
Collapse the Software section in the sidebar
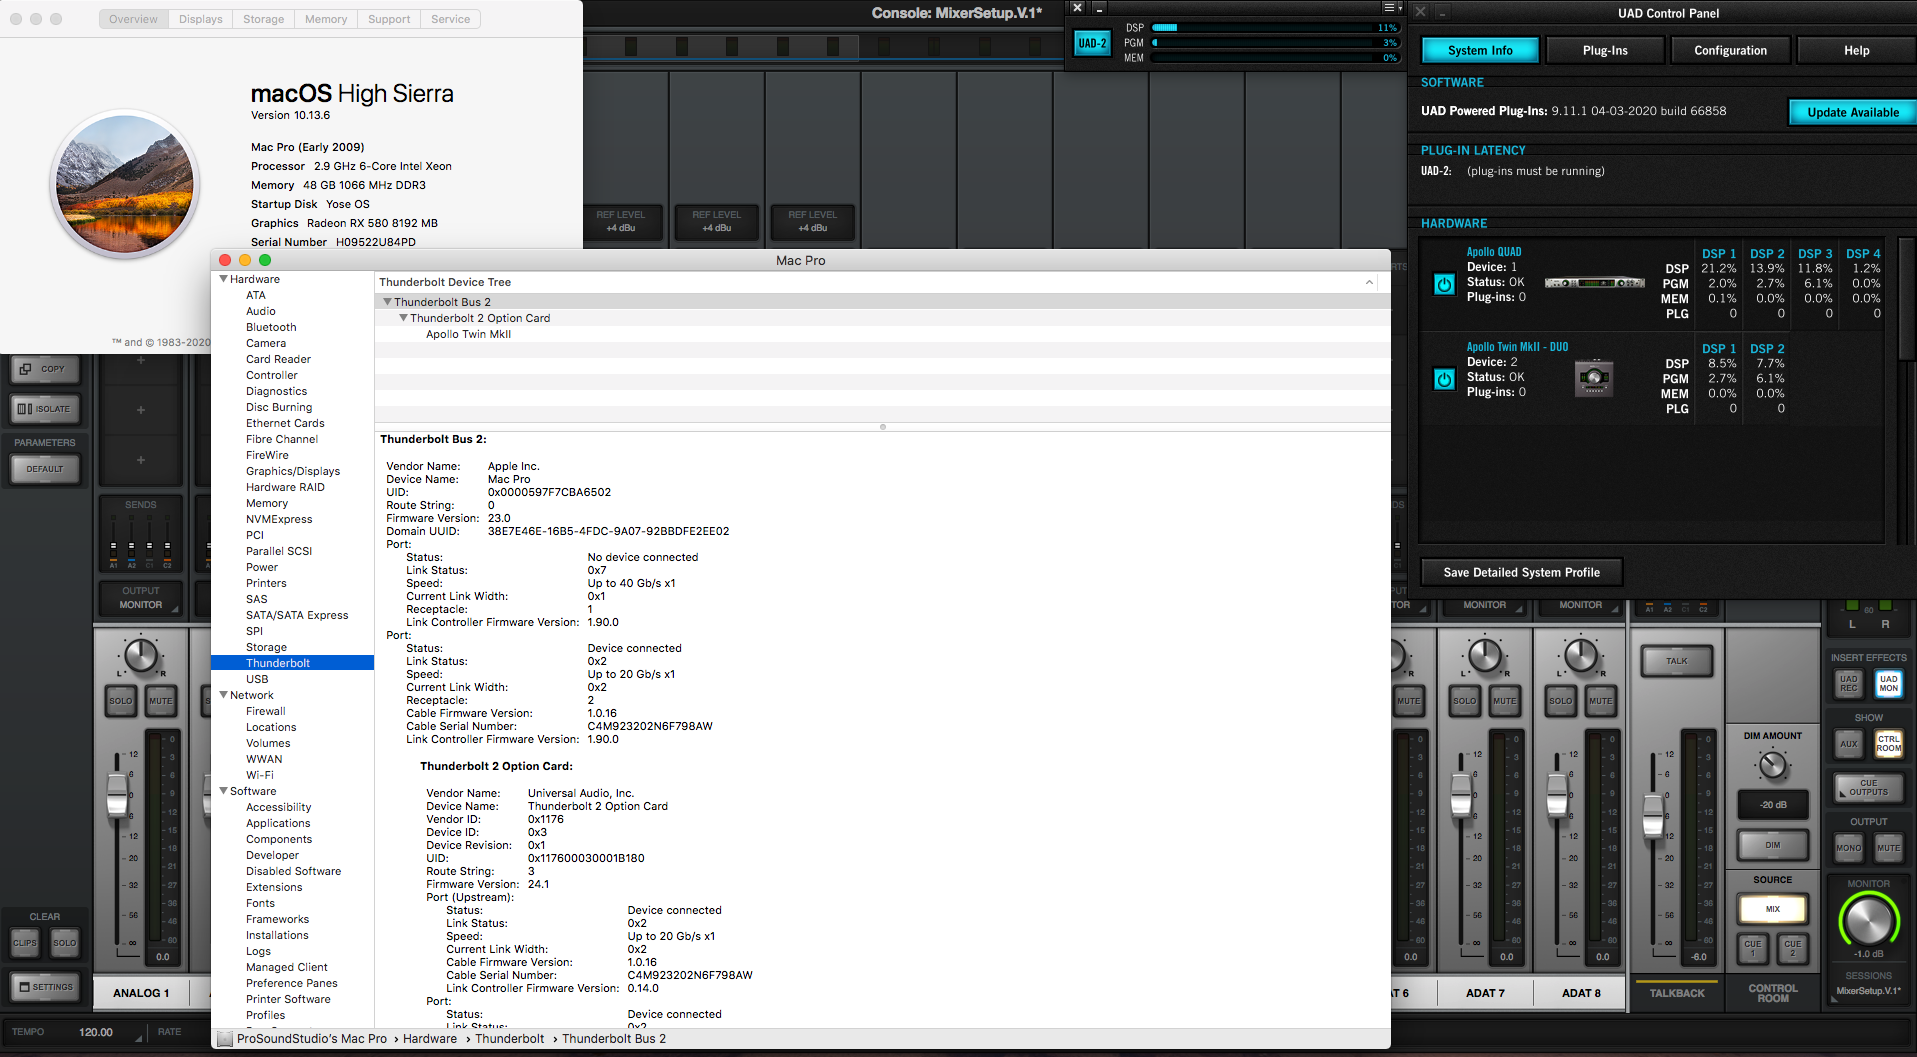coord(224,791)
